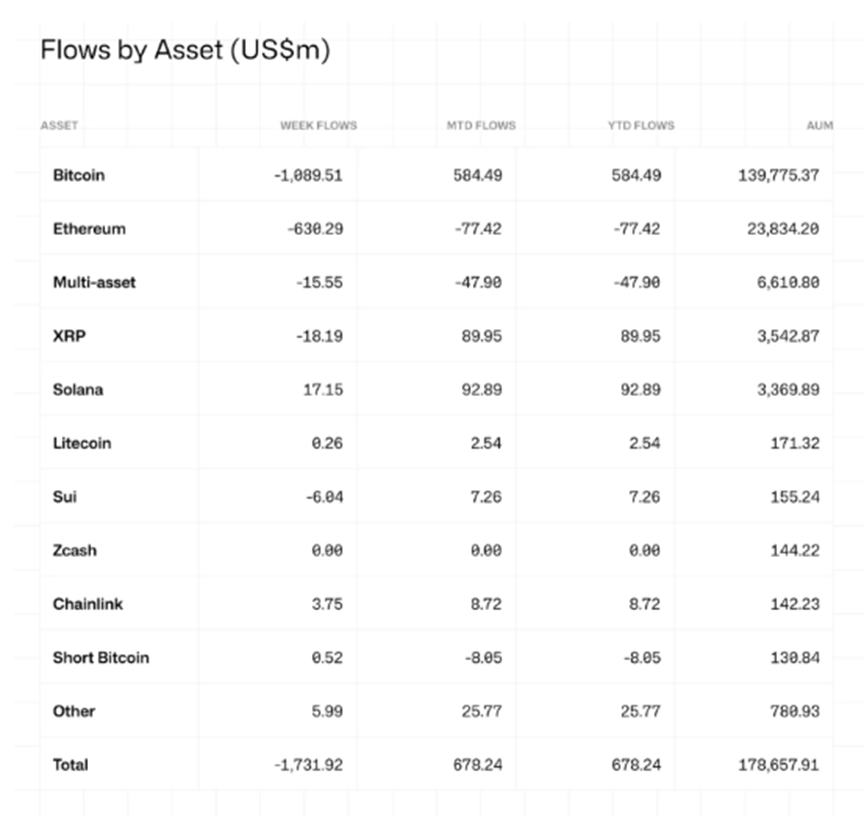
Task: Select the Solana asset name
Action: pyautogui.click(x=78, y=390)
